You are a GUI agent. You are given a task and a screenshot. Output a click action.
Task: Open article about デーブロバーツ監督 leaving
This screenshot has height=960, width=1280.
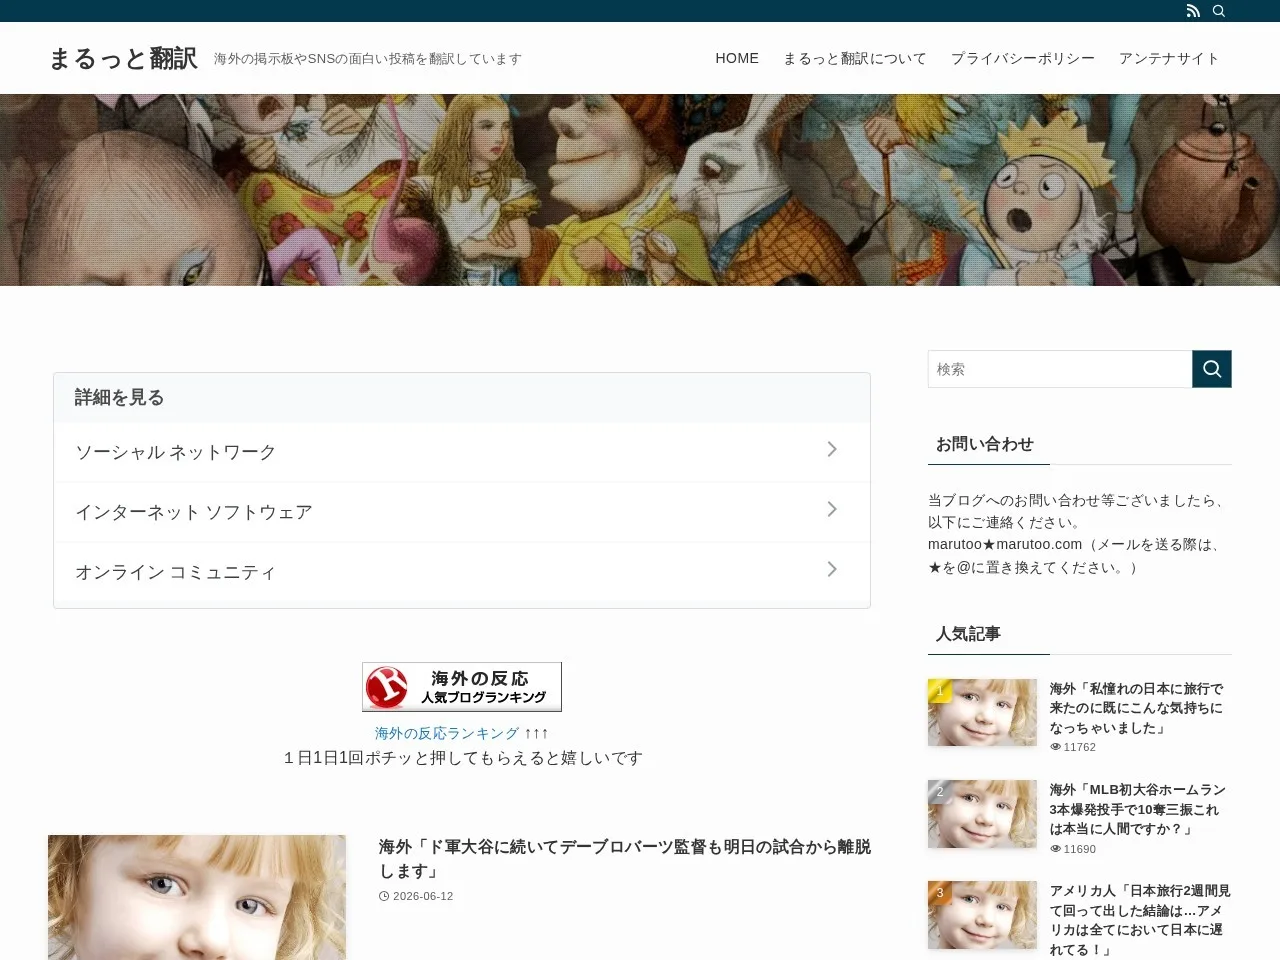coord(625,859)
